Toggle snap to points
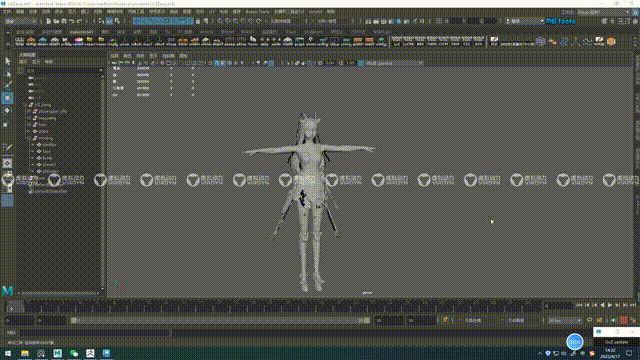This screenshot has height=360, width=640. point(236,21)
